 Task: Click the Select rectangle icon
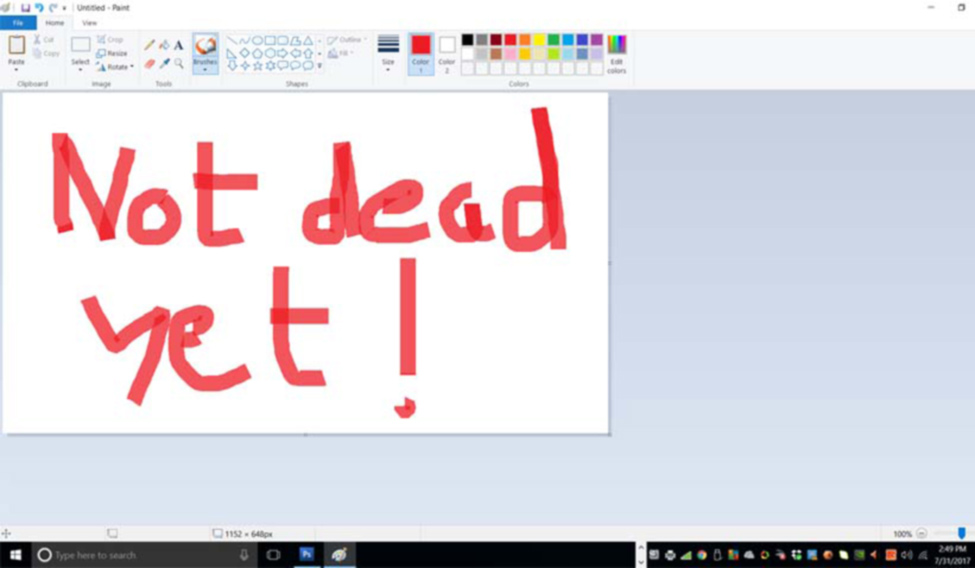click(80, 44)
